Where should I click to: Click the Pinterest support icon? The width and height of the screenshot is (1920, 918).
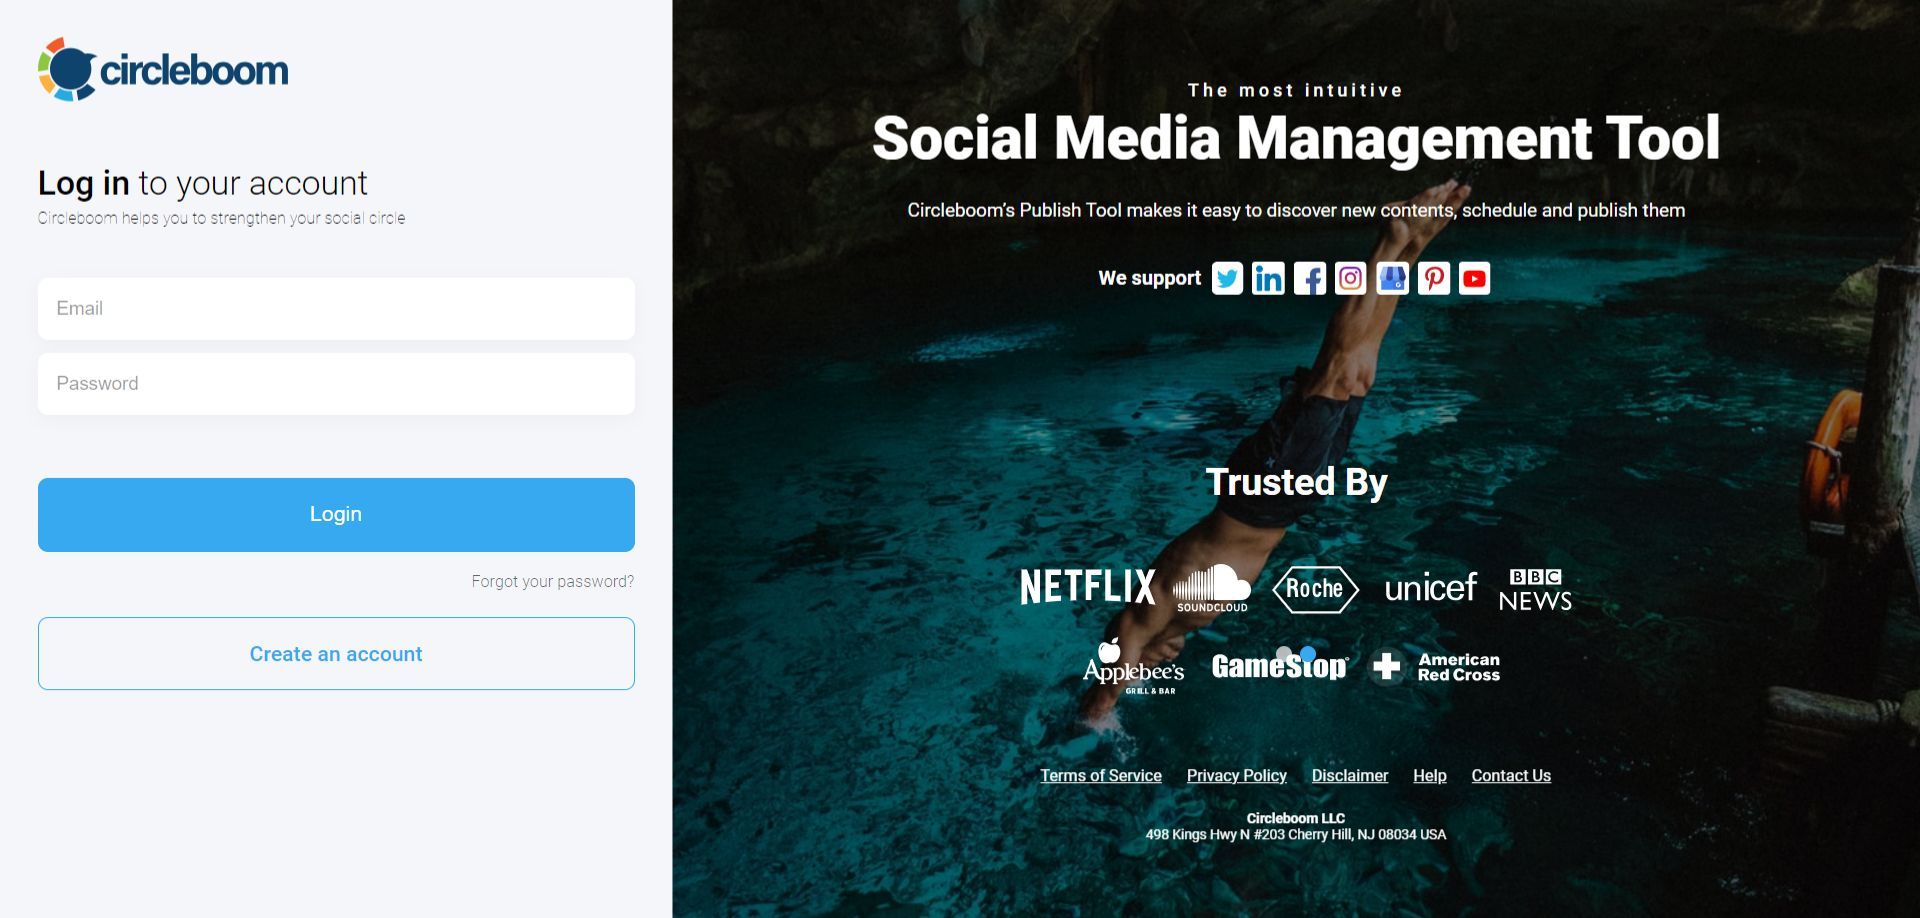click(x=1434, y=278)
